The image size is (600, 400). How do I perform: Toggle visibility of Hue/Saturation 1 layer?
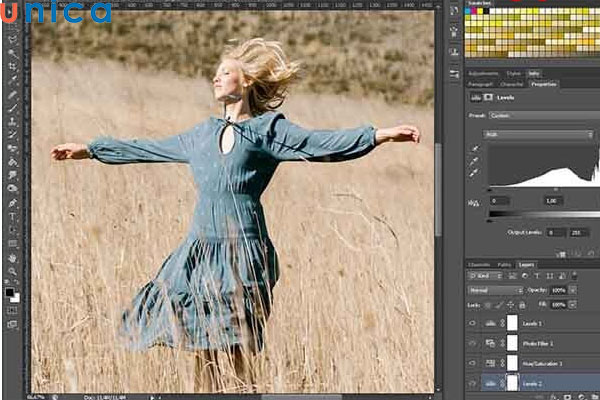[x=473, y=363]
